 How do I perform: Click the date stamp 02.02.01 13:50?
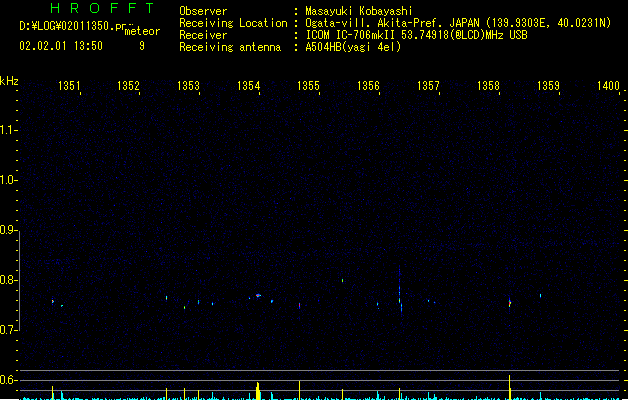click(61, 46)
